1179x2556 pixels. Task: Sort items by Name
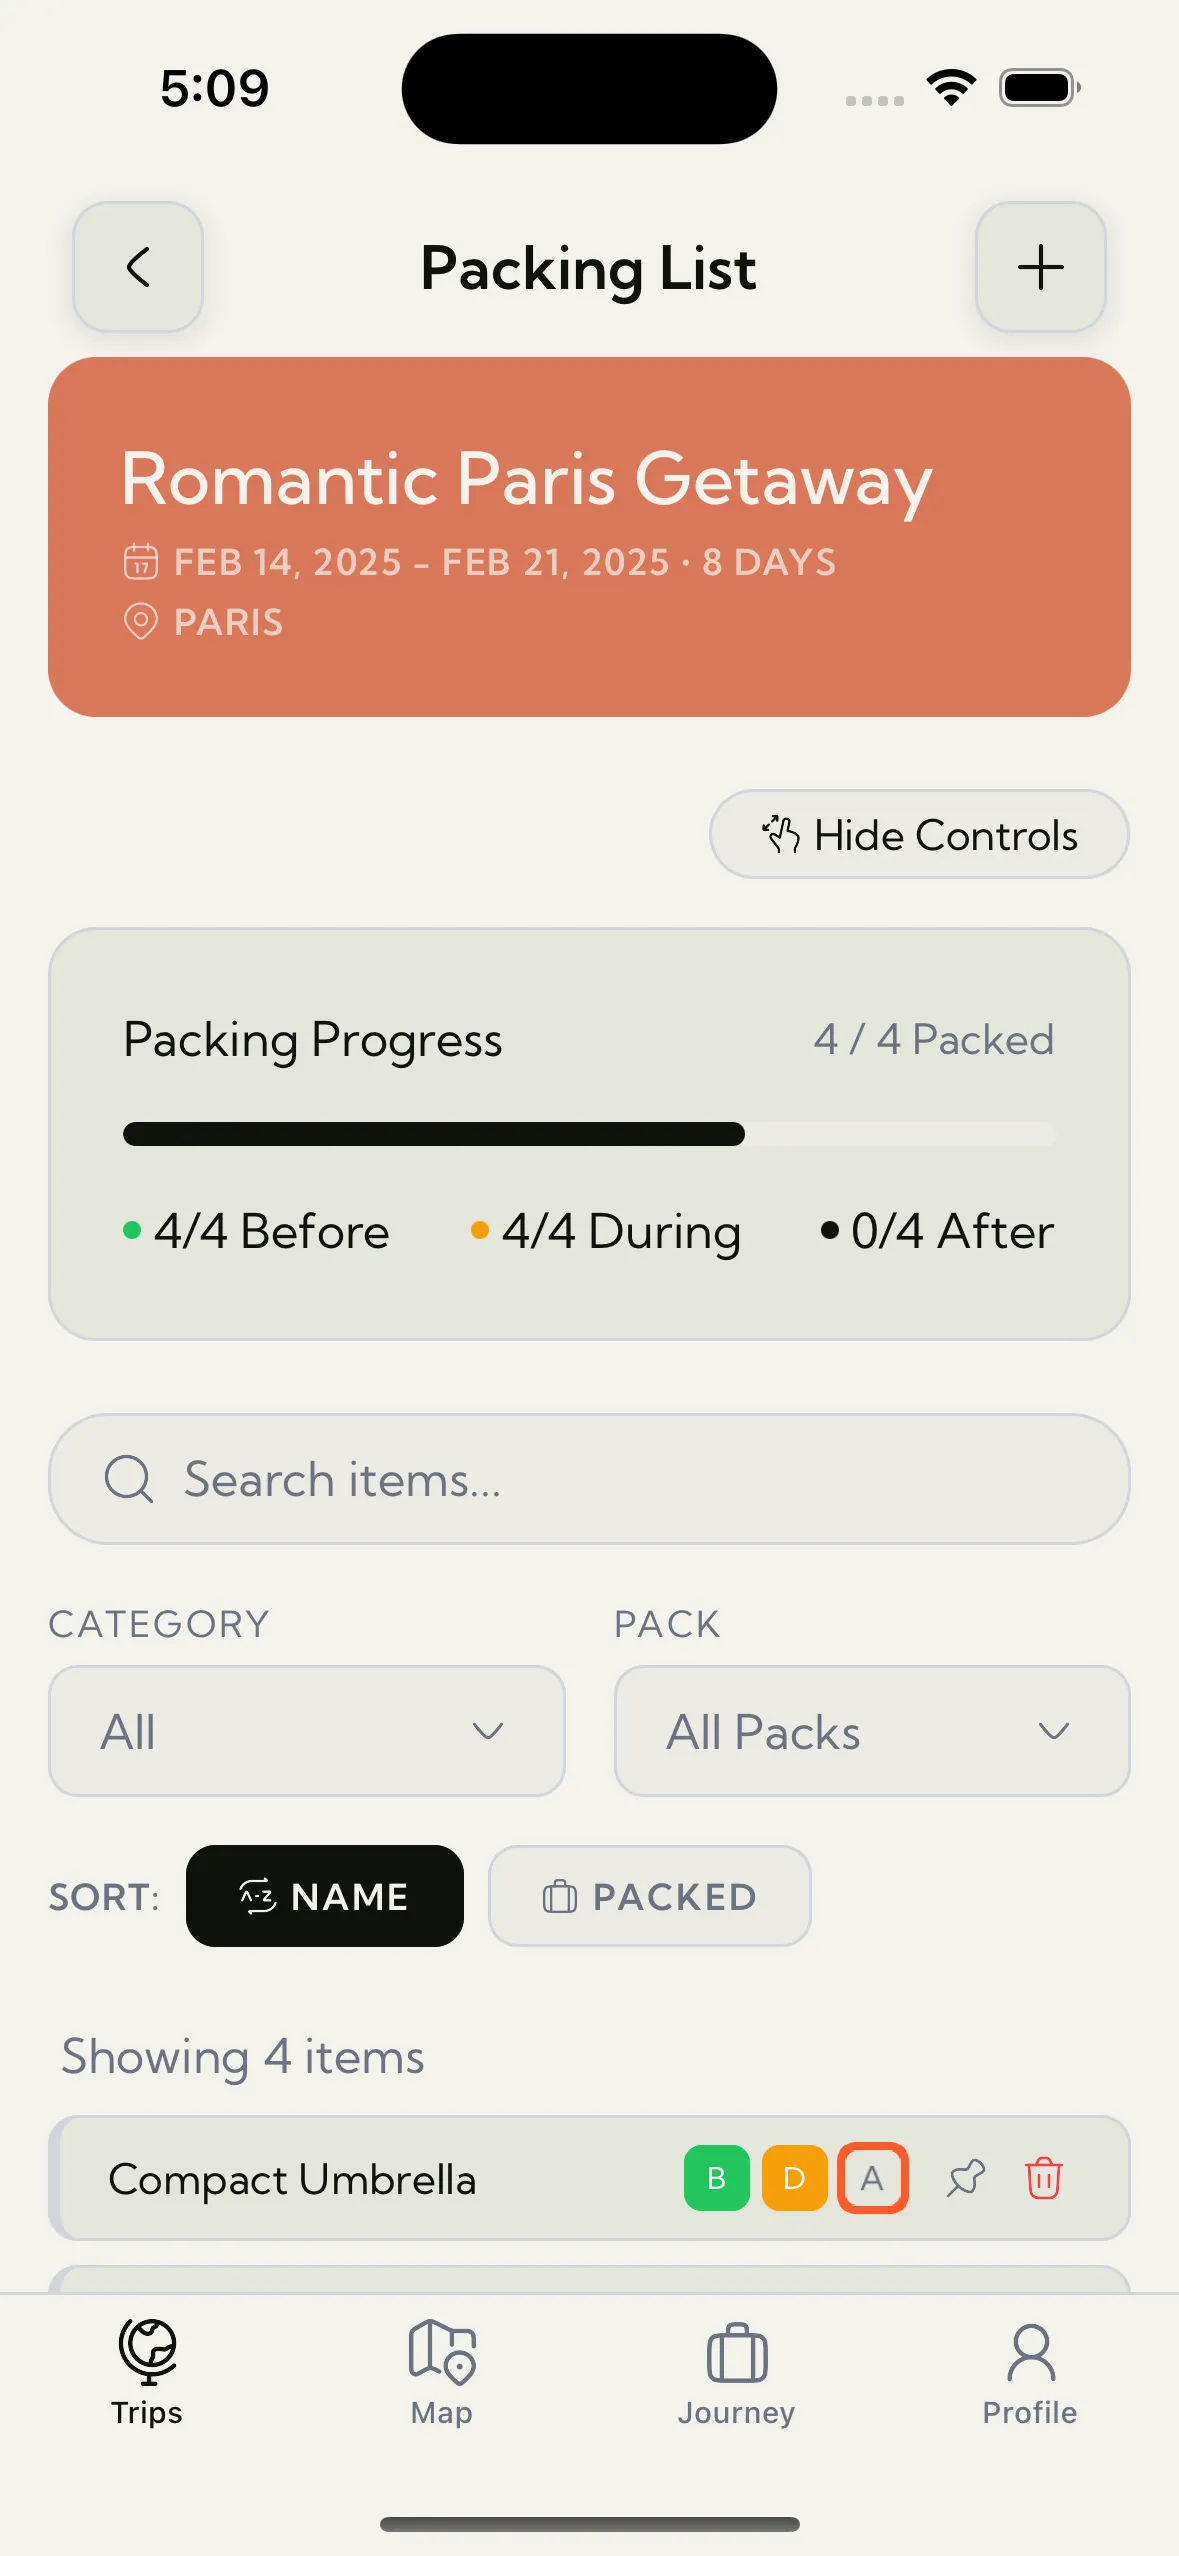pyautogui.click(x=325, y=1896)
